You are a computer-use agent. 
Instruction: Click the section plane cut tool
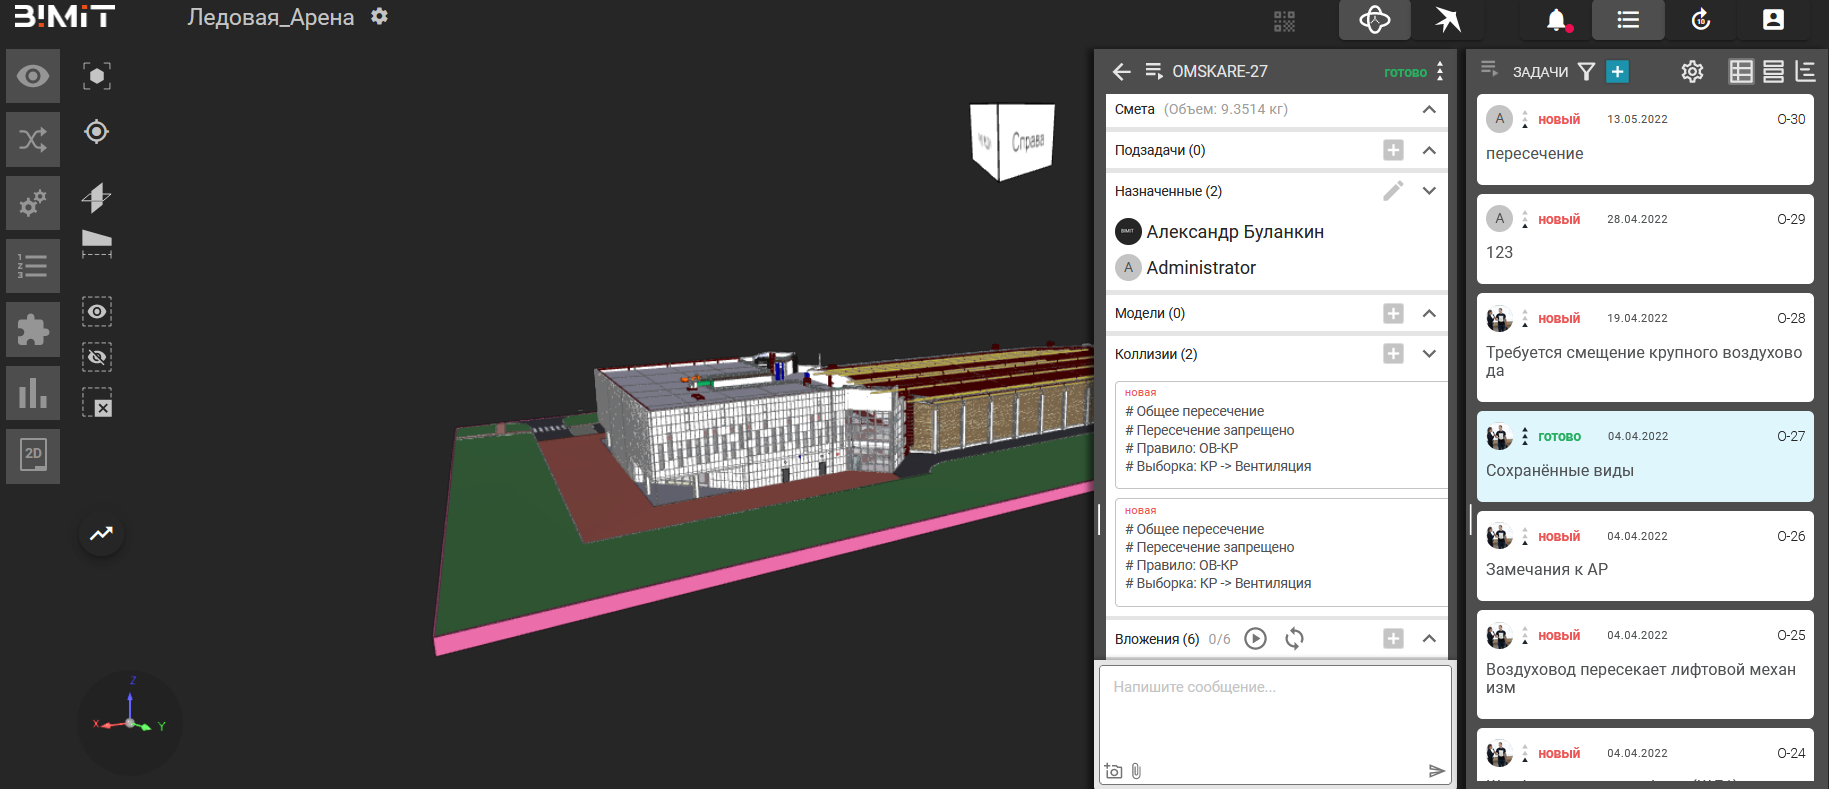point(96,197)
